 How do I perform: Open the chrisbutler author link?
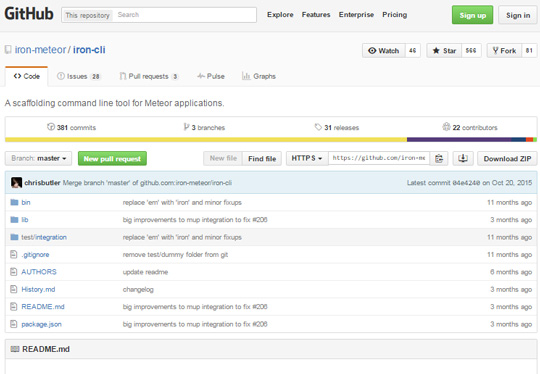click(42, 183)
